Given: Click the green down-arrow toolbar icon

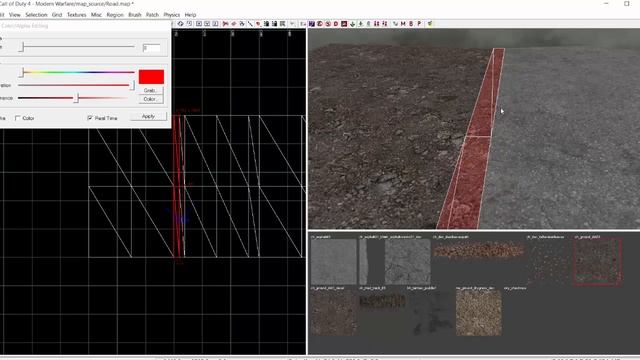Looking at the screenshot, I should [x=352, y=24].
